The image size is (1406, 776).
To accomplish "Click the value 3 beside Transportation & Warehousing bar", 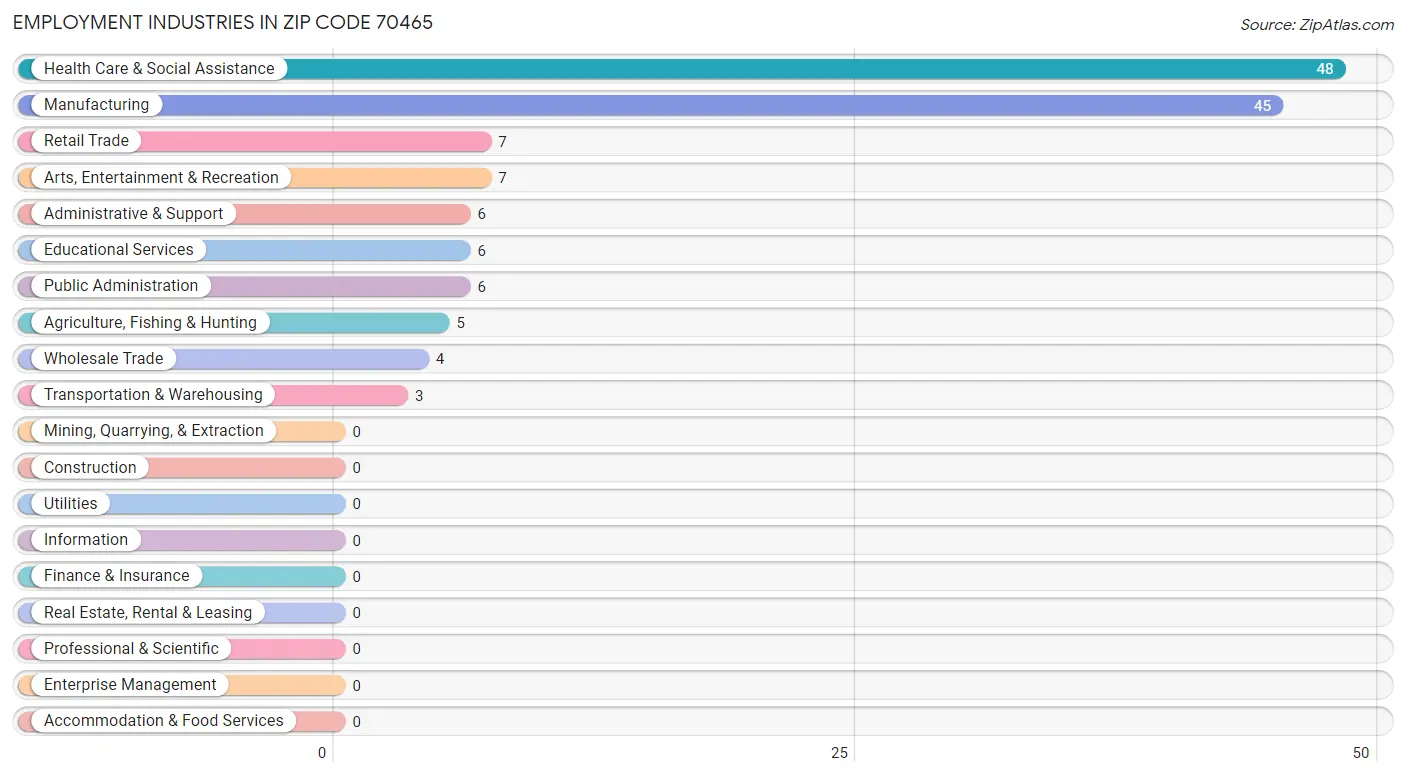I will 419,396.
